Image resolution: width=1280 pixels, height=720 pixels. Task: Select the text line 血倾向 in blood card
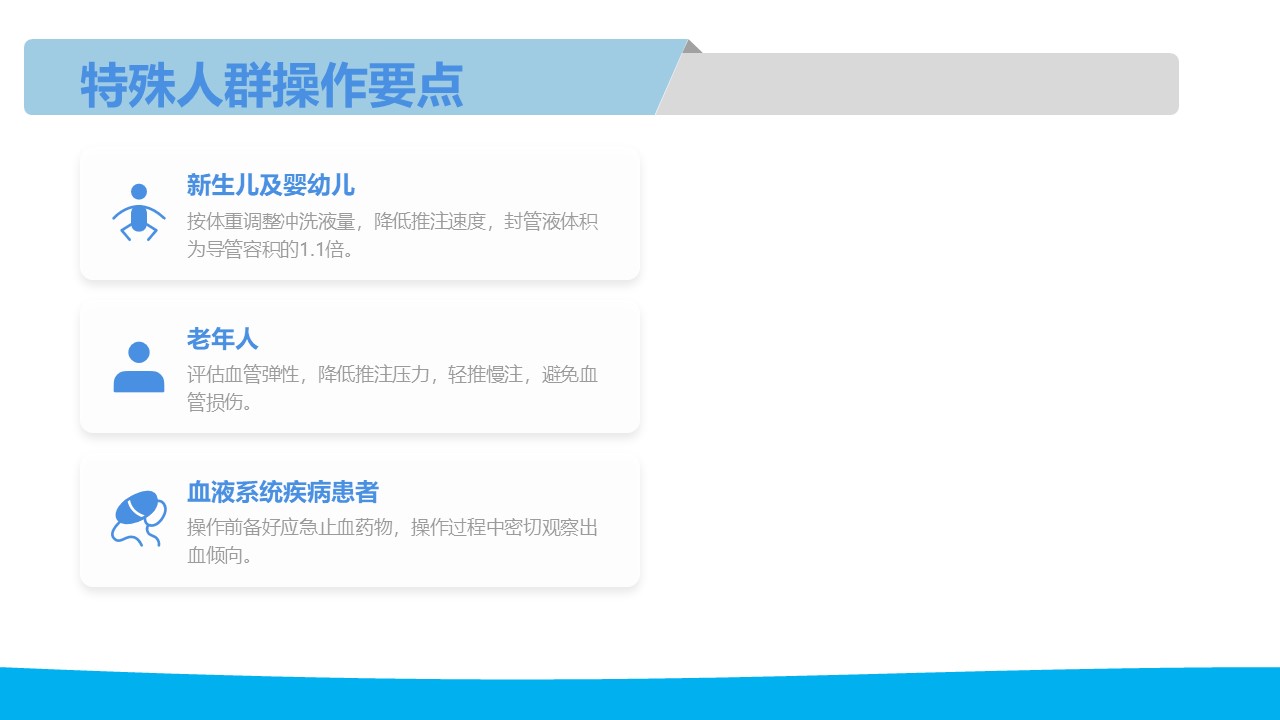point(220,555)
